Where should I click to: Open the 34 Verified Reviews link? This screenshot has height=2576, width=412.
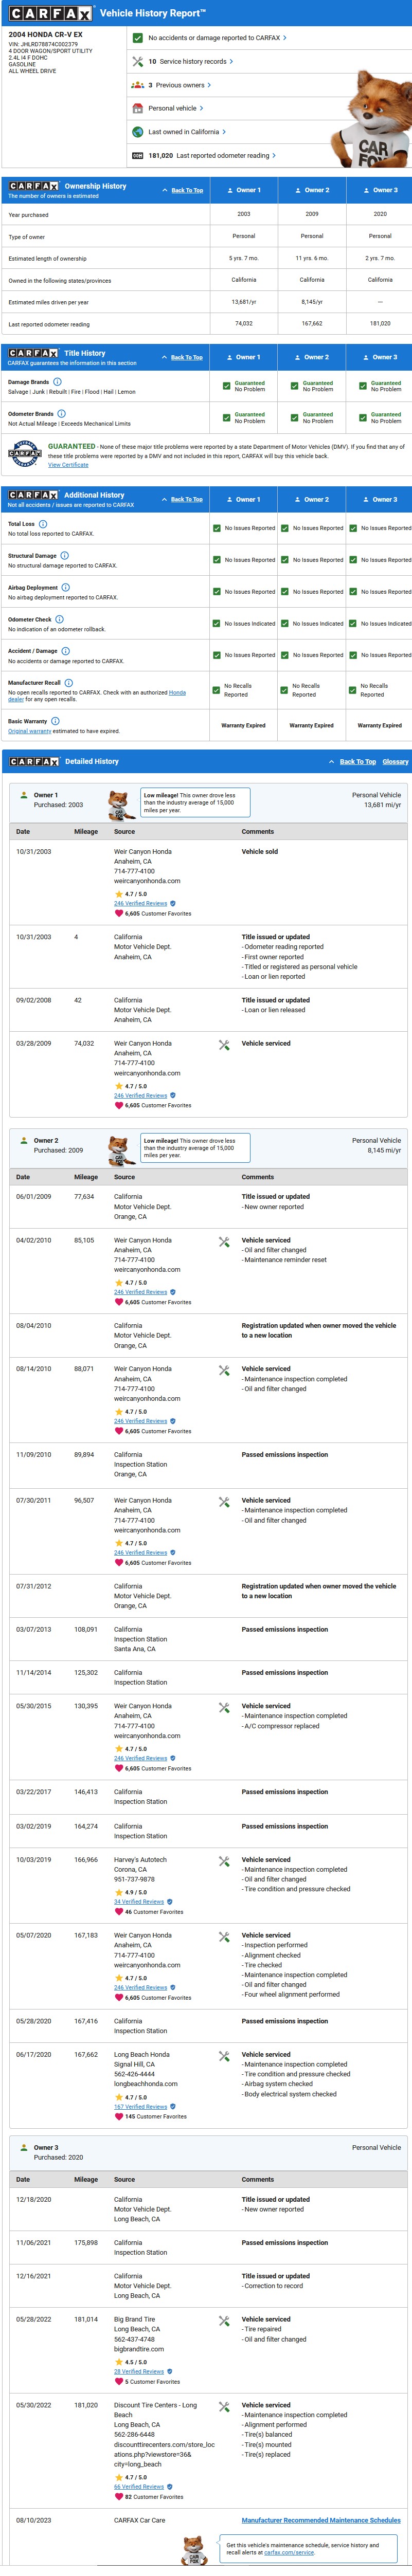tap(139, 1902)
